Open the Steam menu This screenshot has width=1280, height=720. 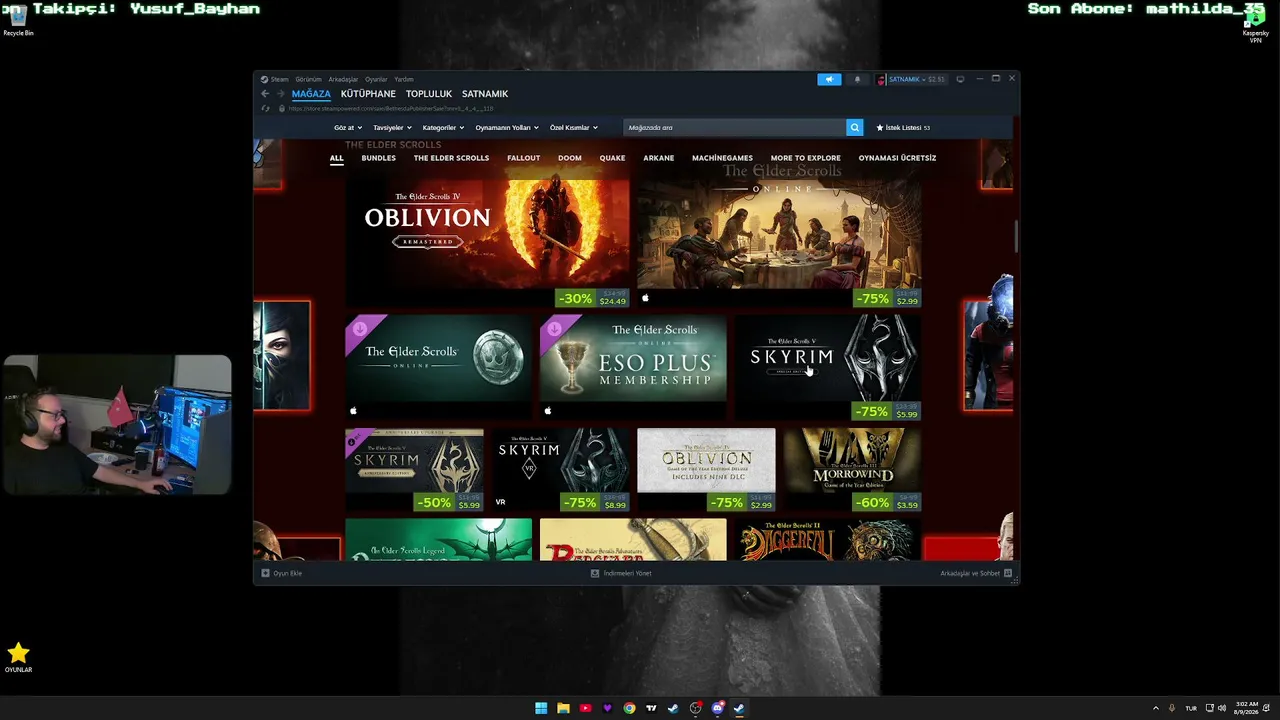pyautogui.click(x=280, y=79)
